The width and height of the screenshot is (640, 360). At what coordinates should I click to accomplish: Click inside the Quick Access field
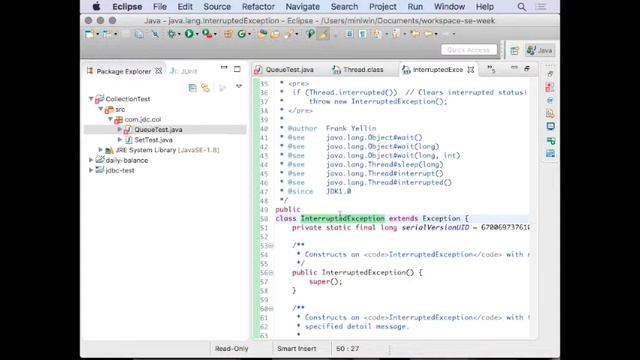pyautogui.click(x=469, y=50)
